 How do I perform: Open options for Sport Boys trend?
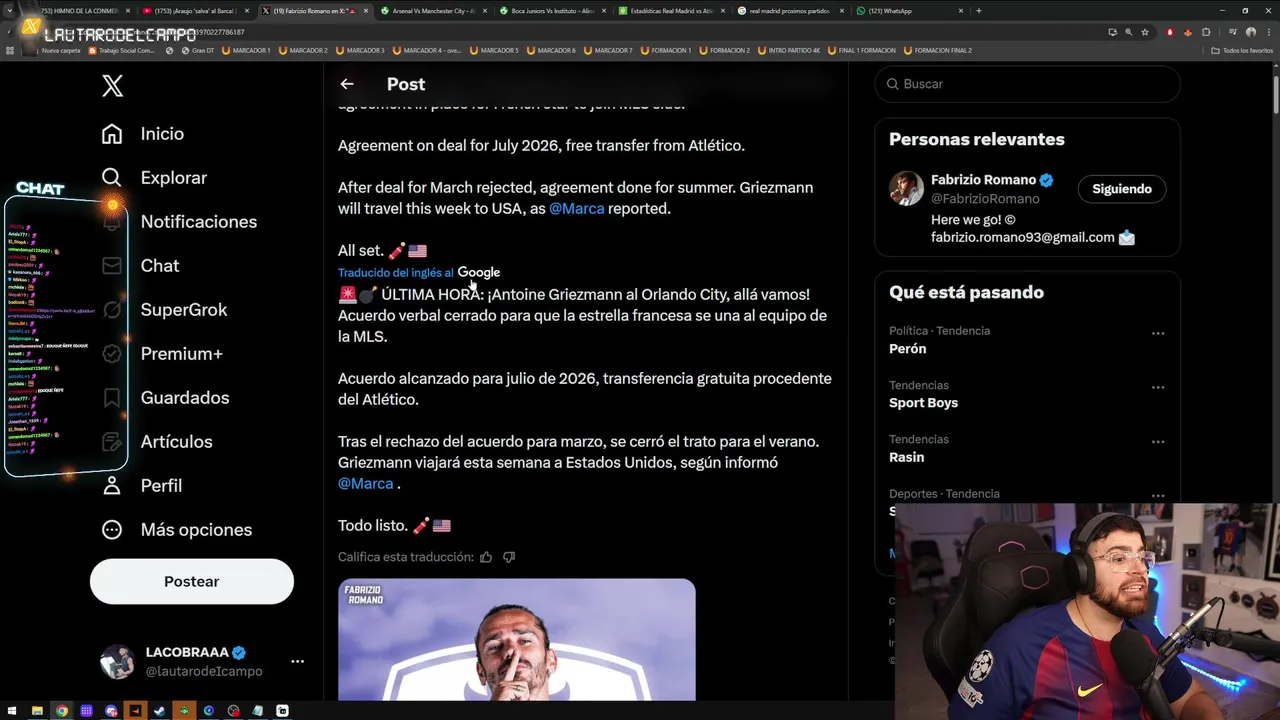coord(1157,388)
